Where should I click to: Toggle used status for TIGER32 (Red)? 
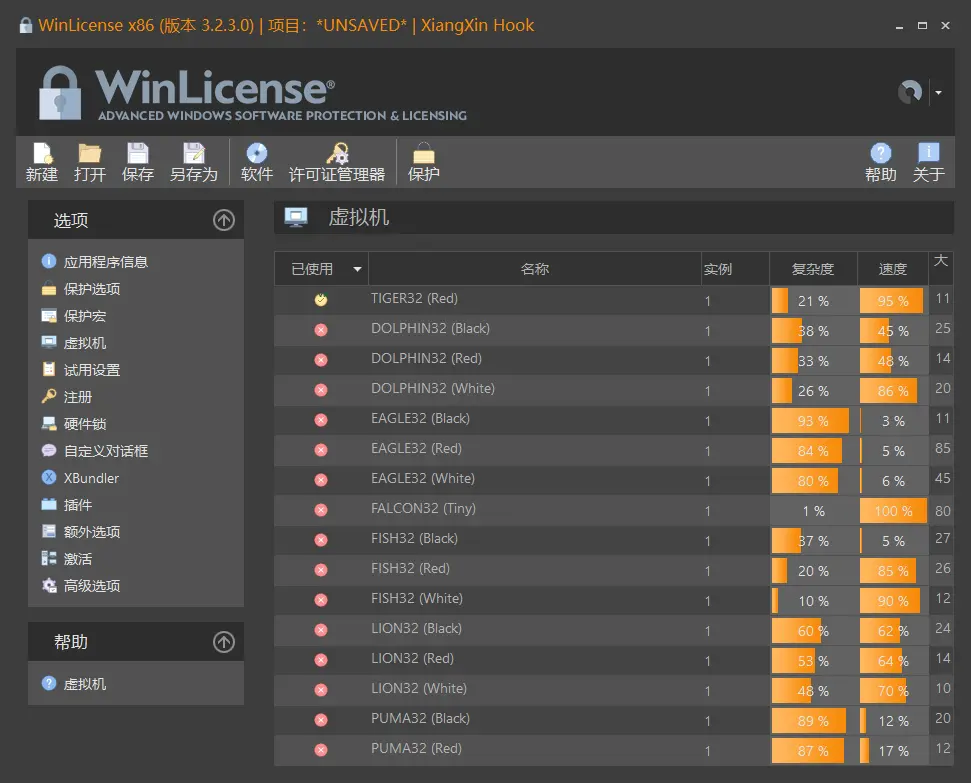[321, 300]
